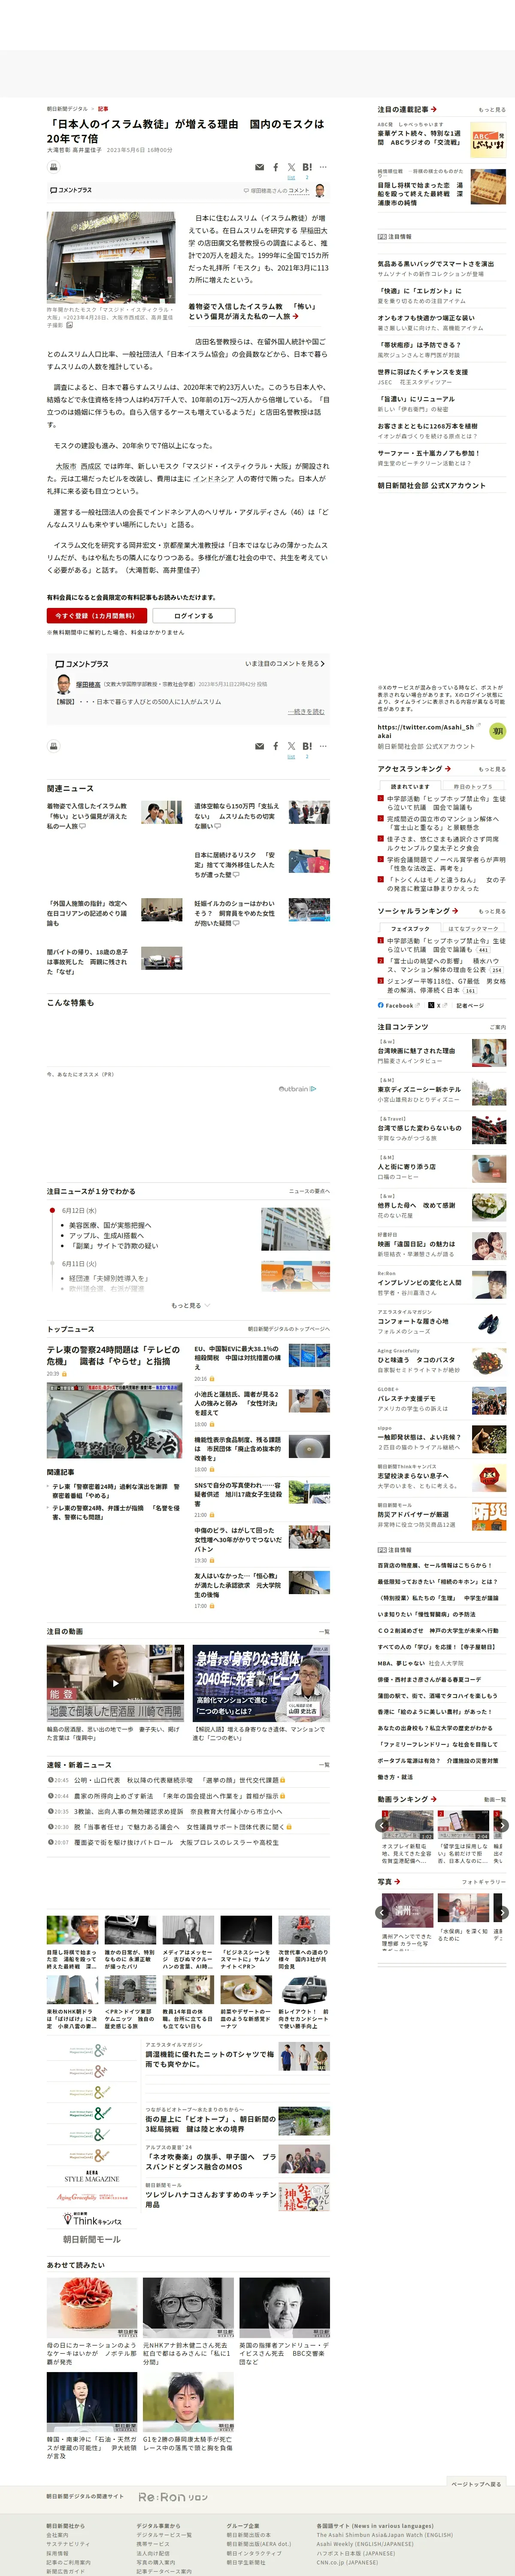Image resolution: width=515 pixels, height=2576 pixels.
Task: Open 朝日新聞デジタルのトップページへ link
Action: tap(289, 1329)
